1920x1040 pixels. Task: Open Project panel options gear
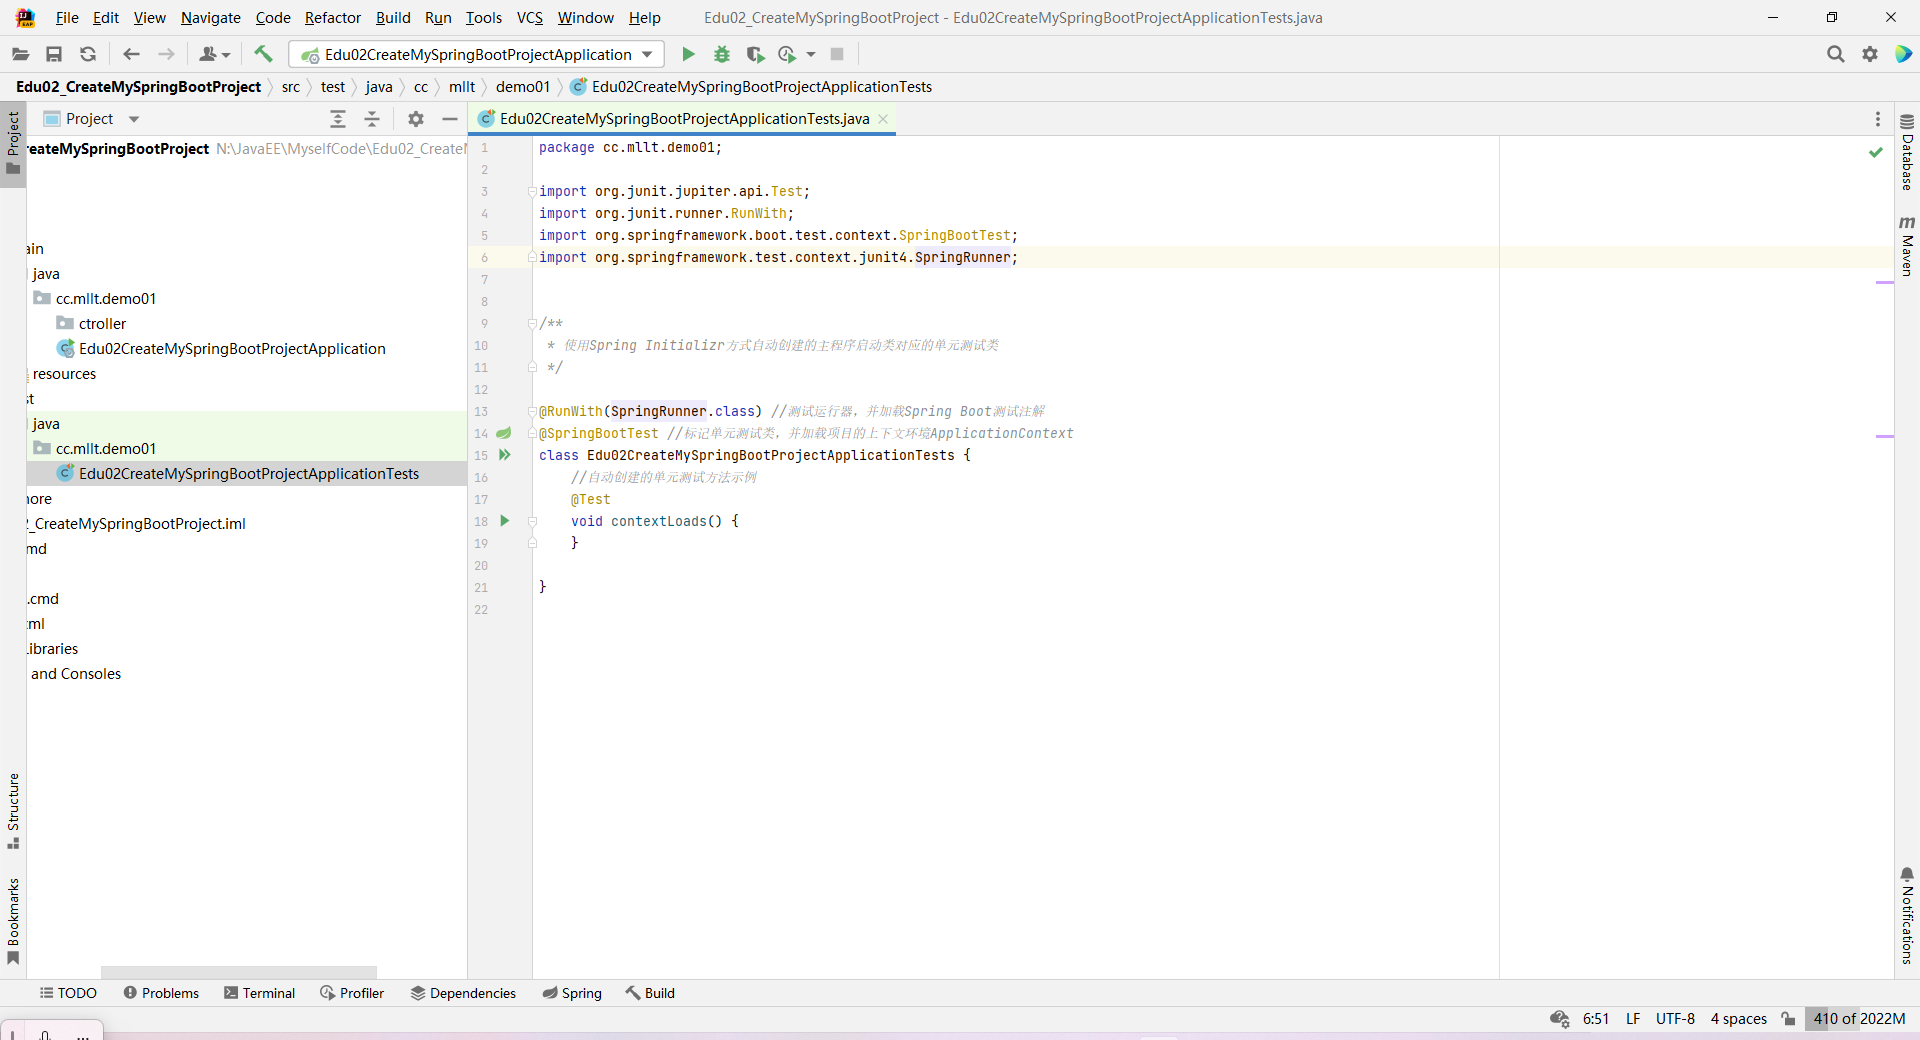[x=416, y=119]
